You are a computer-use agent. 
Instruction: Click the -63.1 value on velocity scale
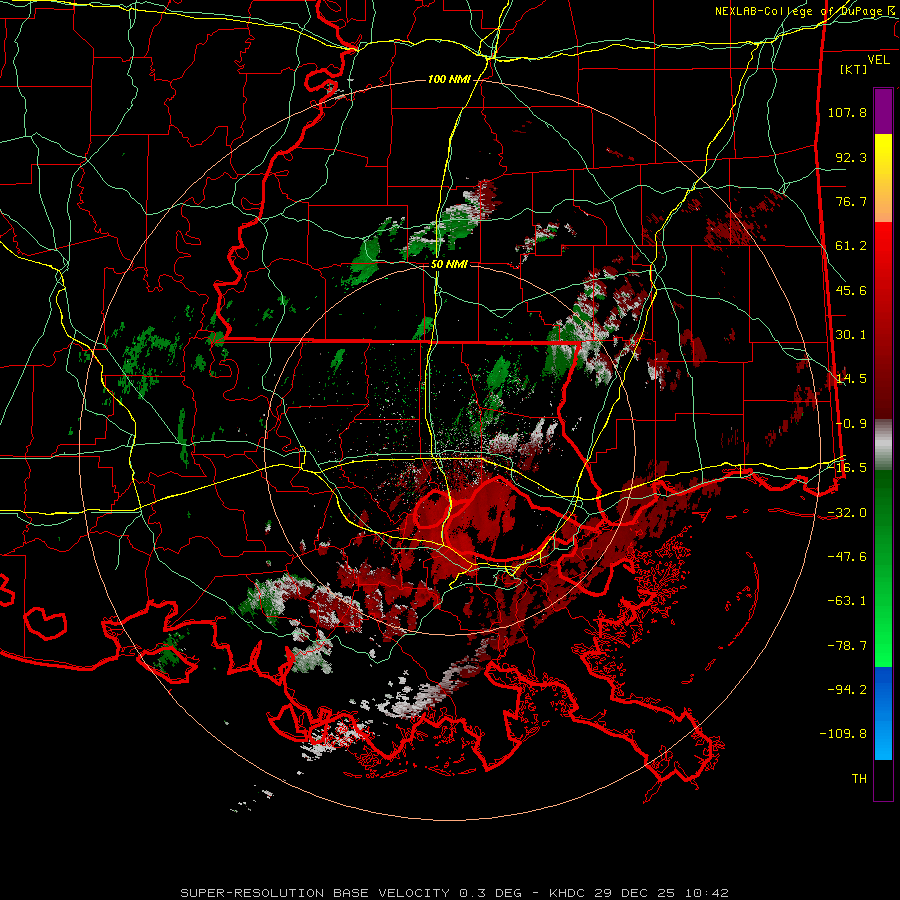coord(847,601)
